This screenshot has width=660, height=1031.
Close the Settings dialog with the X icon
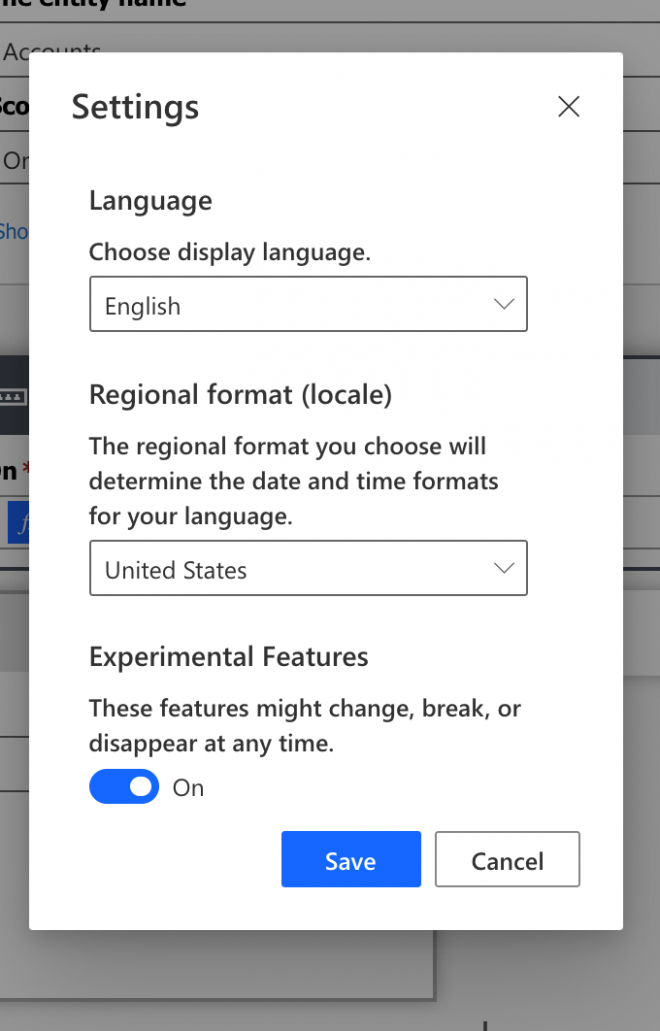(568, 107)
